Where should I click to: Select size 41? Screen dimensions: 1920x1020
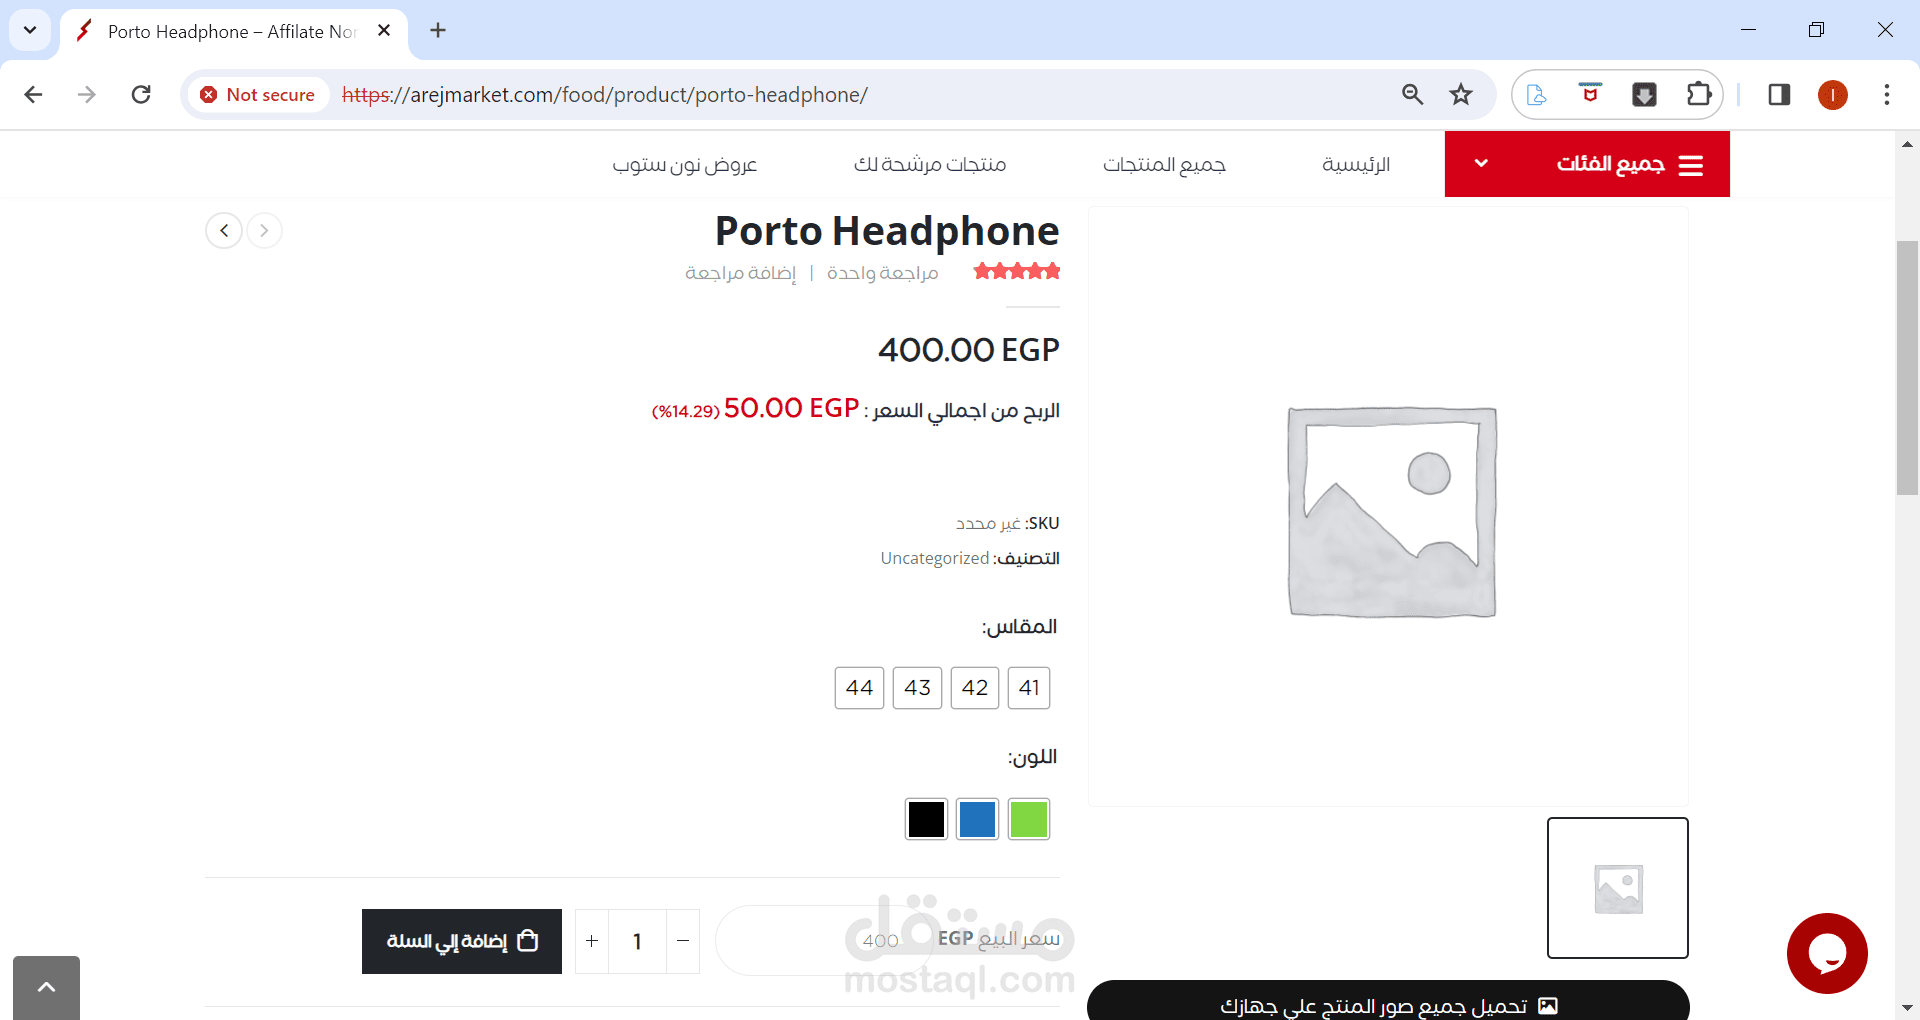click(1029, 688)
